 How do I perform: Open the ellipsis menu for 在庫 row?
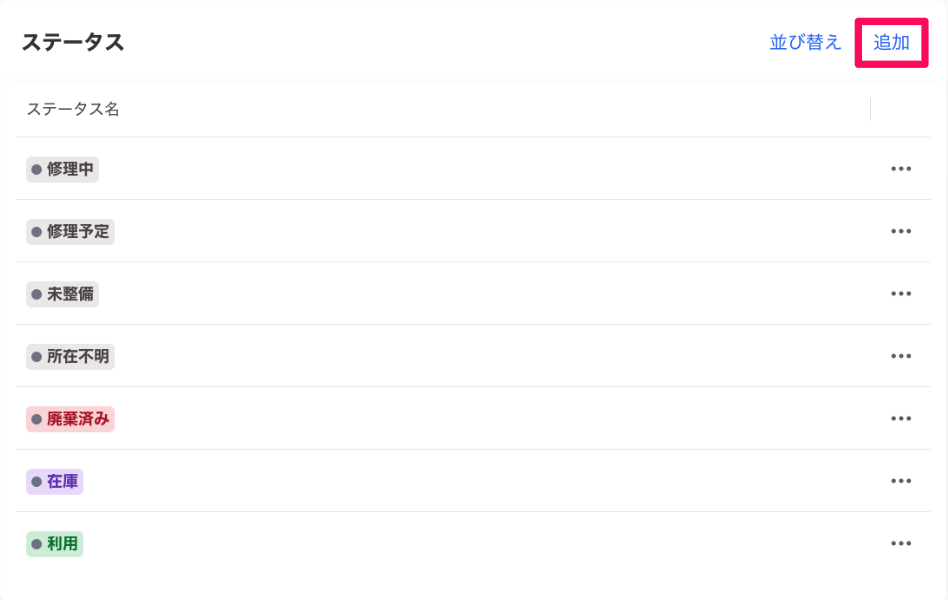(901, 481)
